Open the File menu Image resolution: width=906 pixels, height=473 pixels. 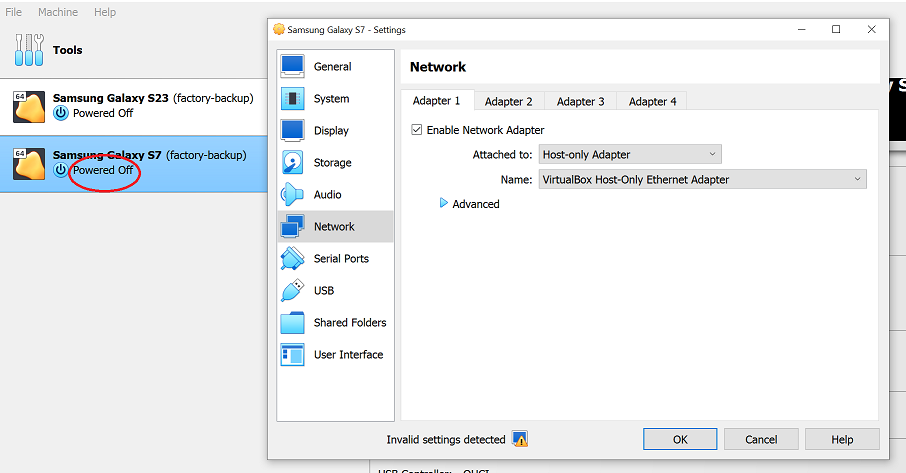(13, 12)
